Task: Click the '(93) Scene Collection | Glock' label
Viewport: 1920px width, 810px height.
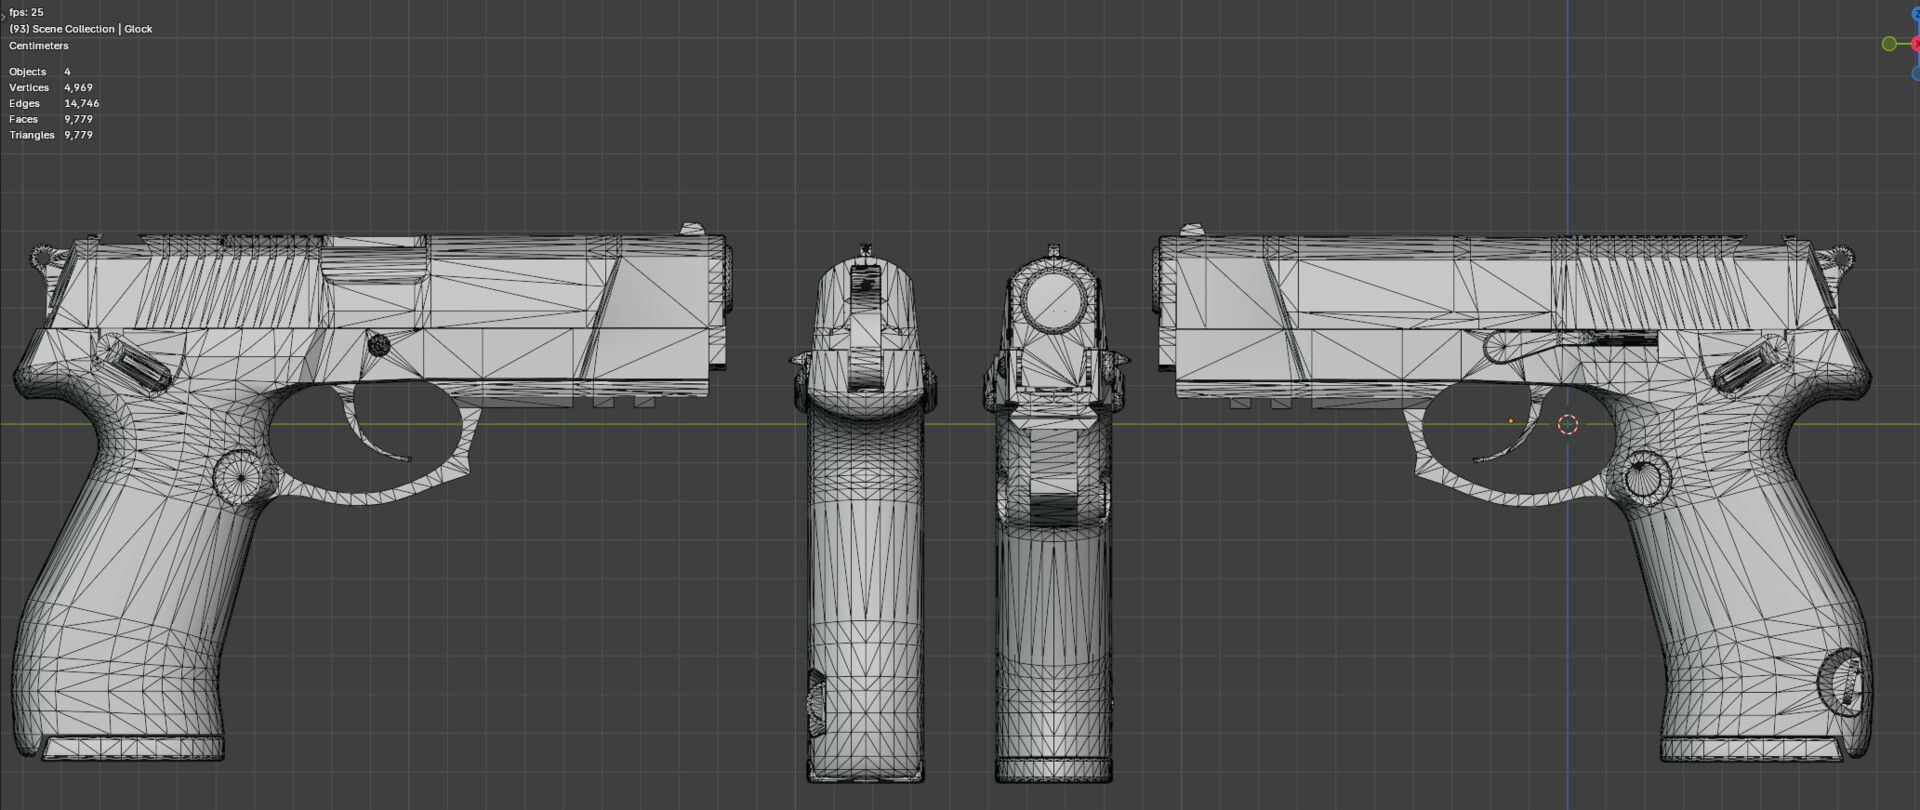Action: tap(81, 29)
